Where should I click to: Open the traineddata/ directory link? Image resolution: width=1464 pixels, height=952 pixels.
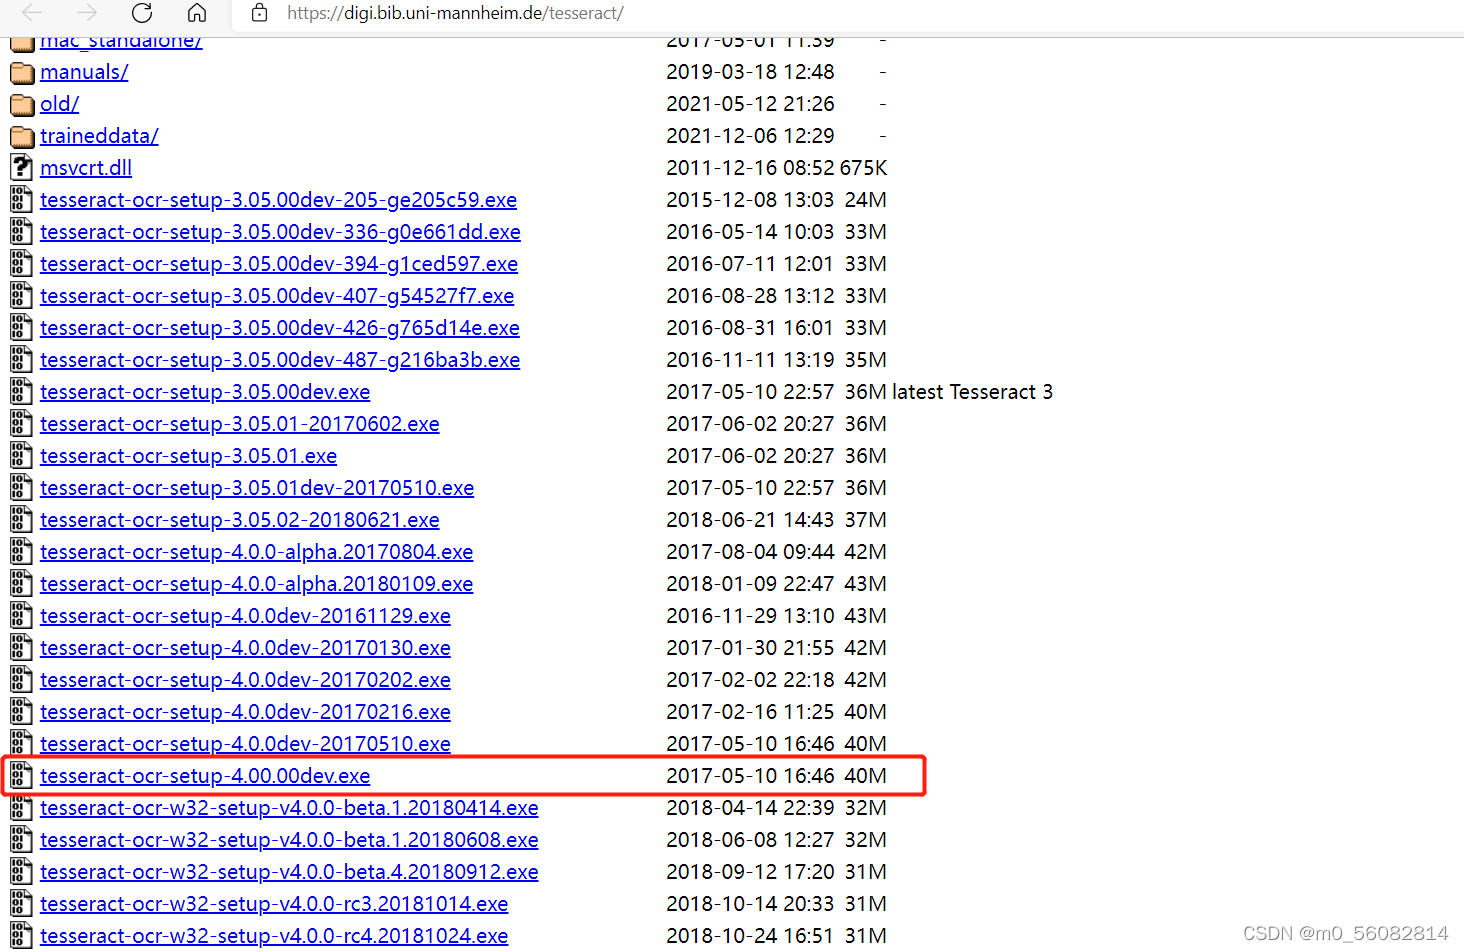pos(99,136)
